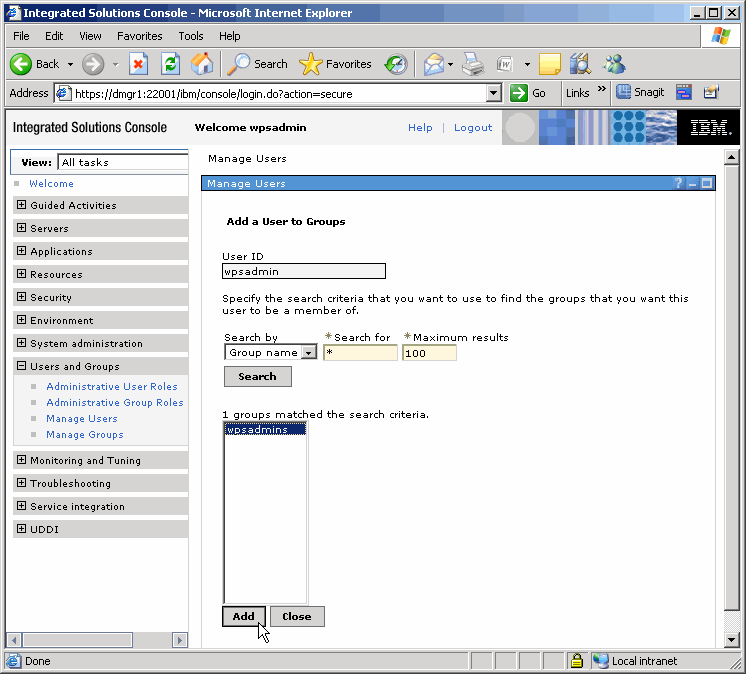Go to the browser Home page

[x=202, y=64]
